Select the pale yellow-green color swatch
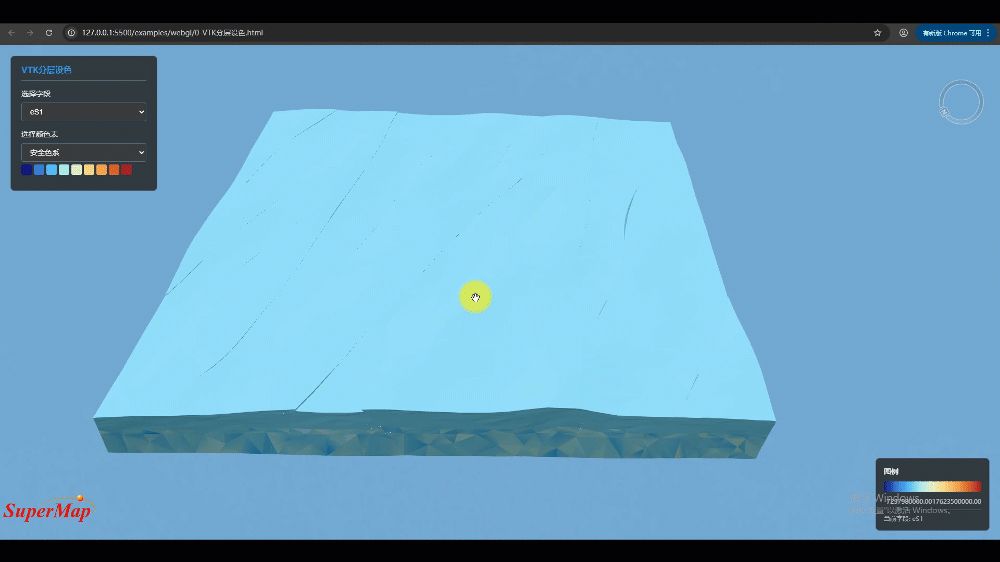This screenshot has height=562, width=1000. tap(77, 170)
